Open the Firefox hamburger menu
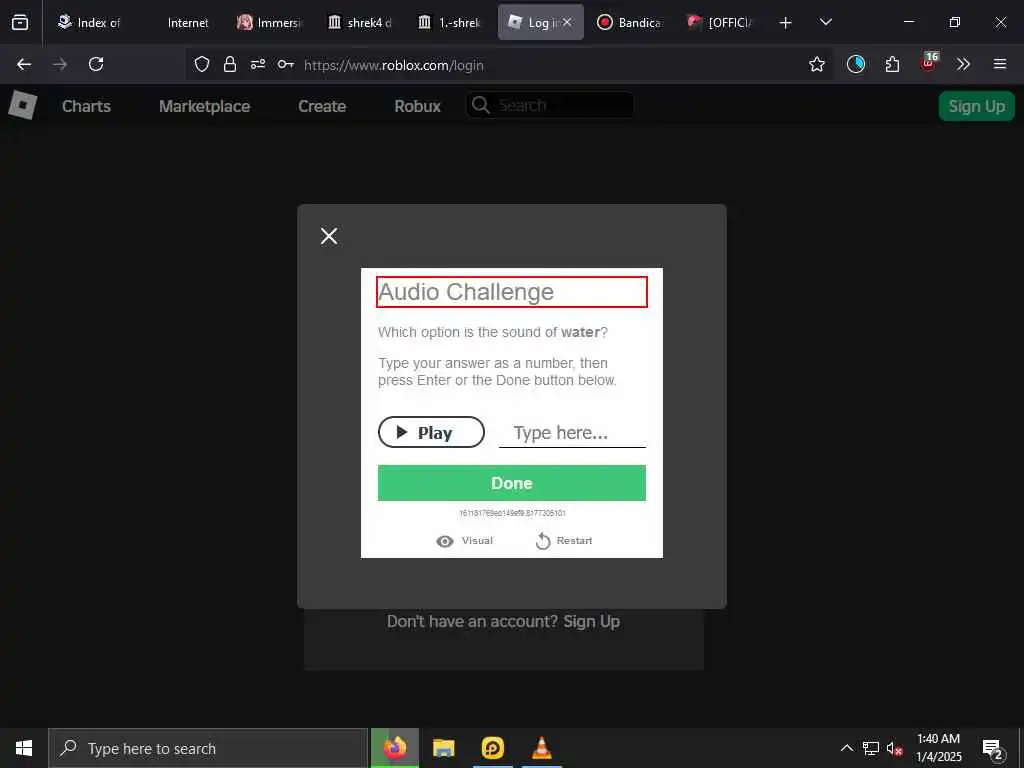 (x=1000, y=64)
